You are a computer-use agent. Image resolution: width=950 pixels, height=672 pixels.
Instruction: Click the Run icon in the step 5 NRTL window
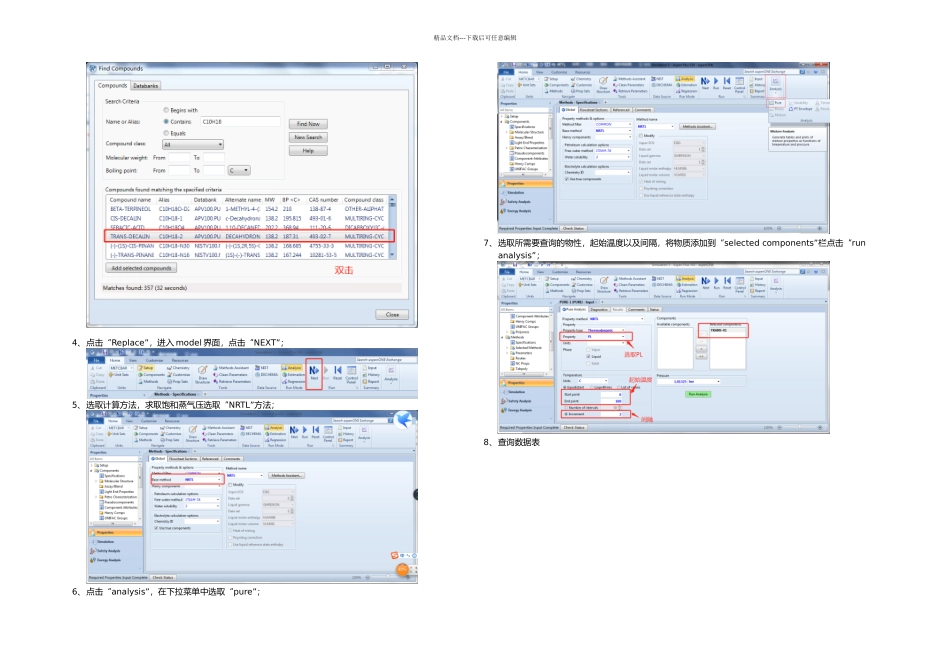tap(305, 431)
